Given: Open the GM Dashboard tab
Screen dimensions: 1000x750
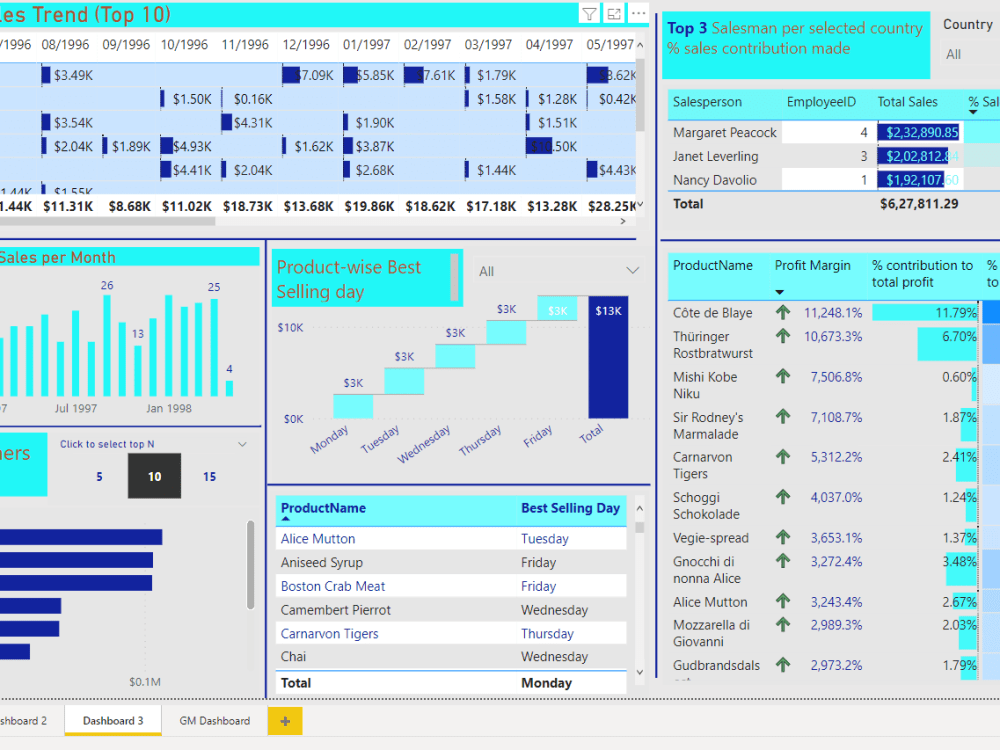Looking at the screenshot, I should click(x=214, y=721).
